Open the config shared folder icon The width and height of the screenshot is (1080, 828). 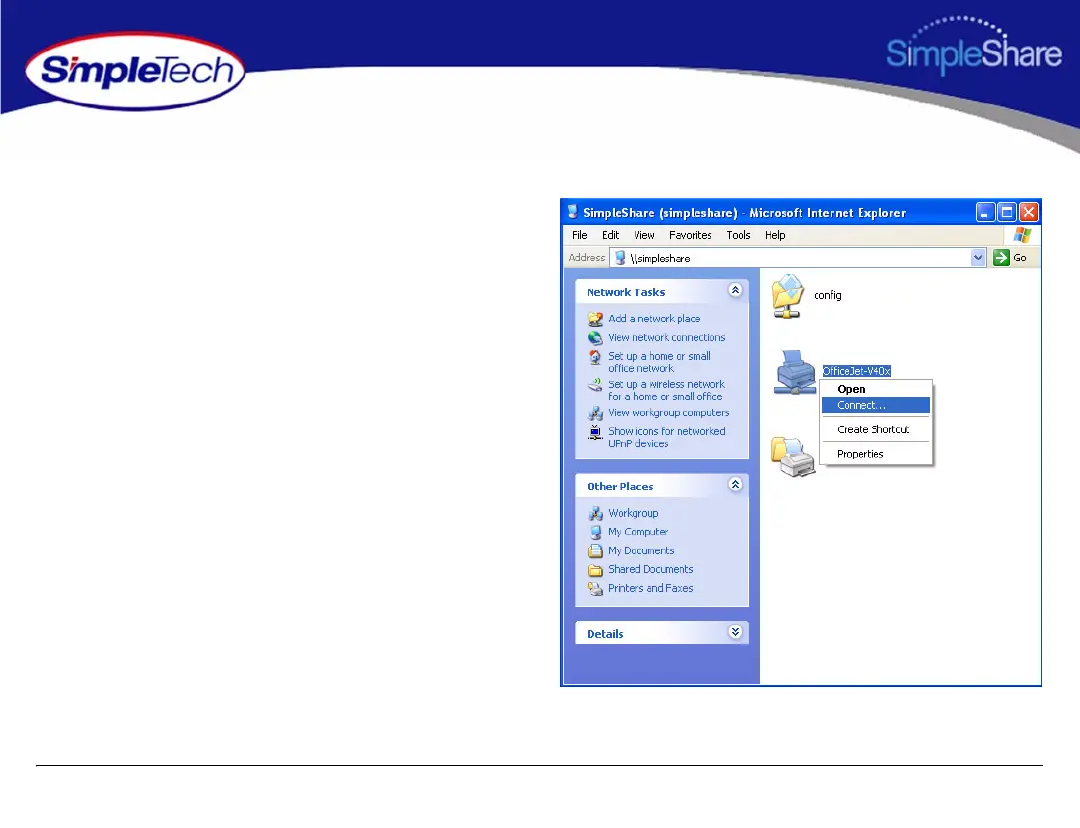pyautogui.click(x=788, y=296)
